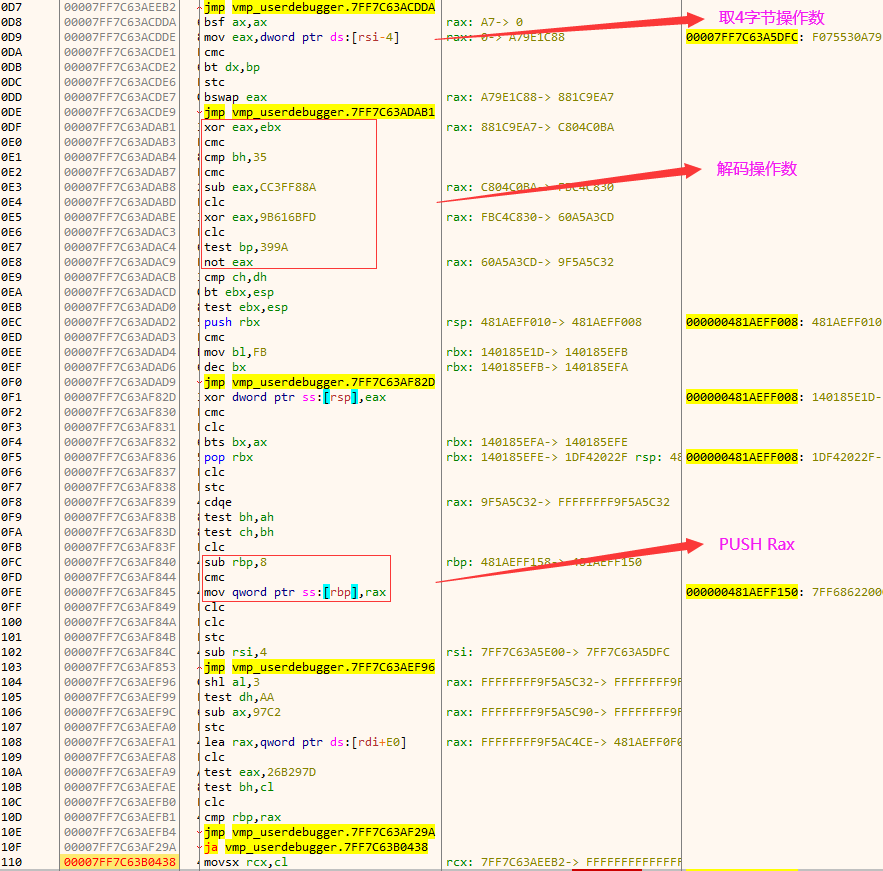The height and width of the screenshot is (871, 883).
Task: Select 'mov bl,FB' instruction
Action: [x=235, y=352]
